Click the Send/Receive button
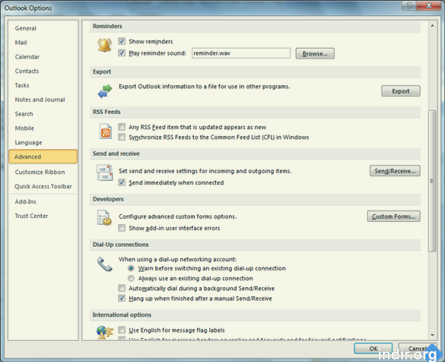This screenshot has width=445, height=362. pos(395,171)
